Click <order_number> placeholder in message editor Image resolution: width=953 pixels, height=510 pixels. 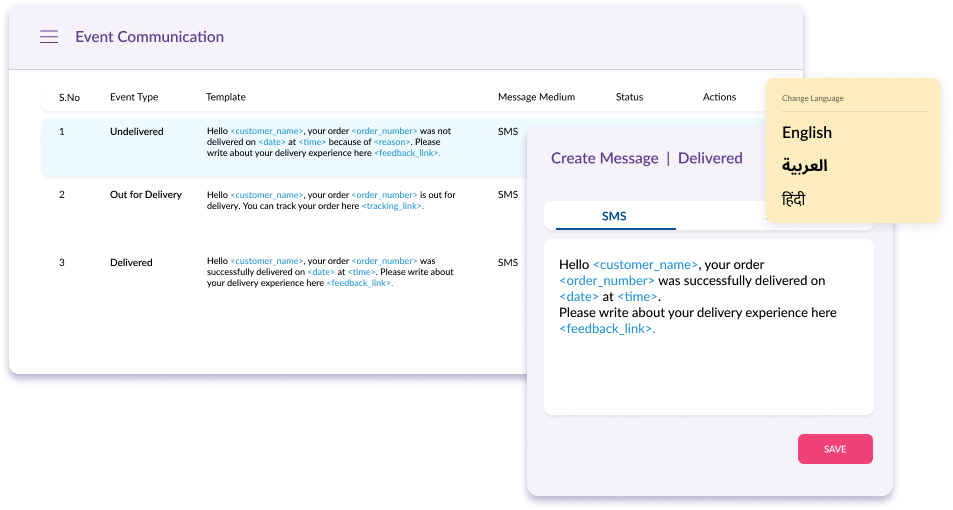pyautogui.click(x=606, y=281)
